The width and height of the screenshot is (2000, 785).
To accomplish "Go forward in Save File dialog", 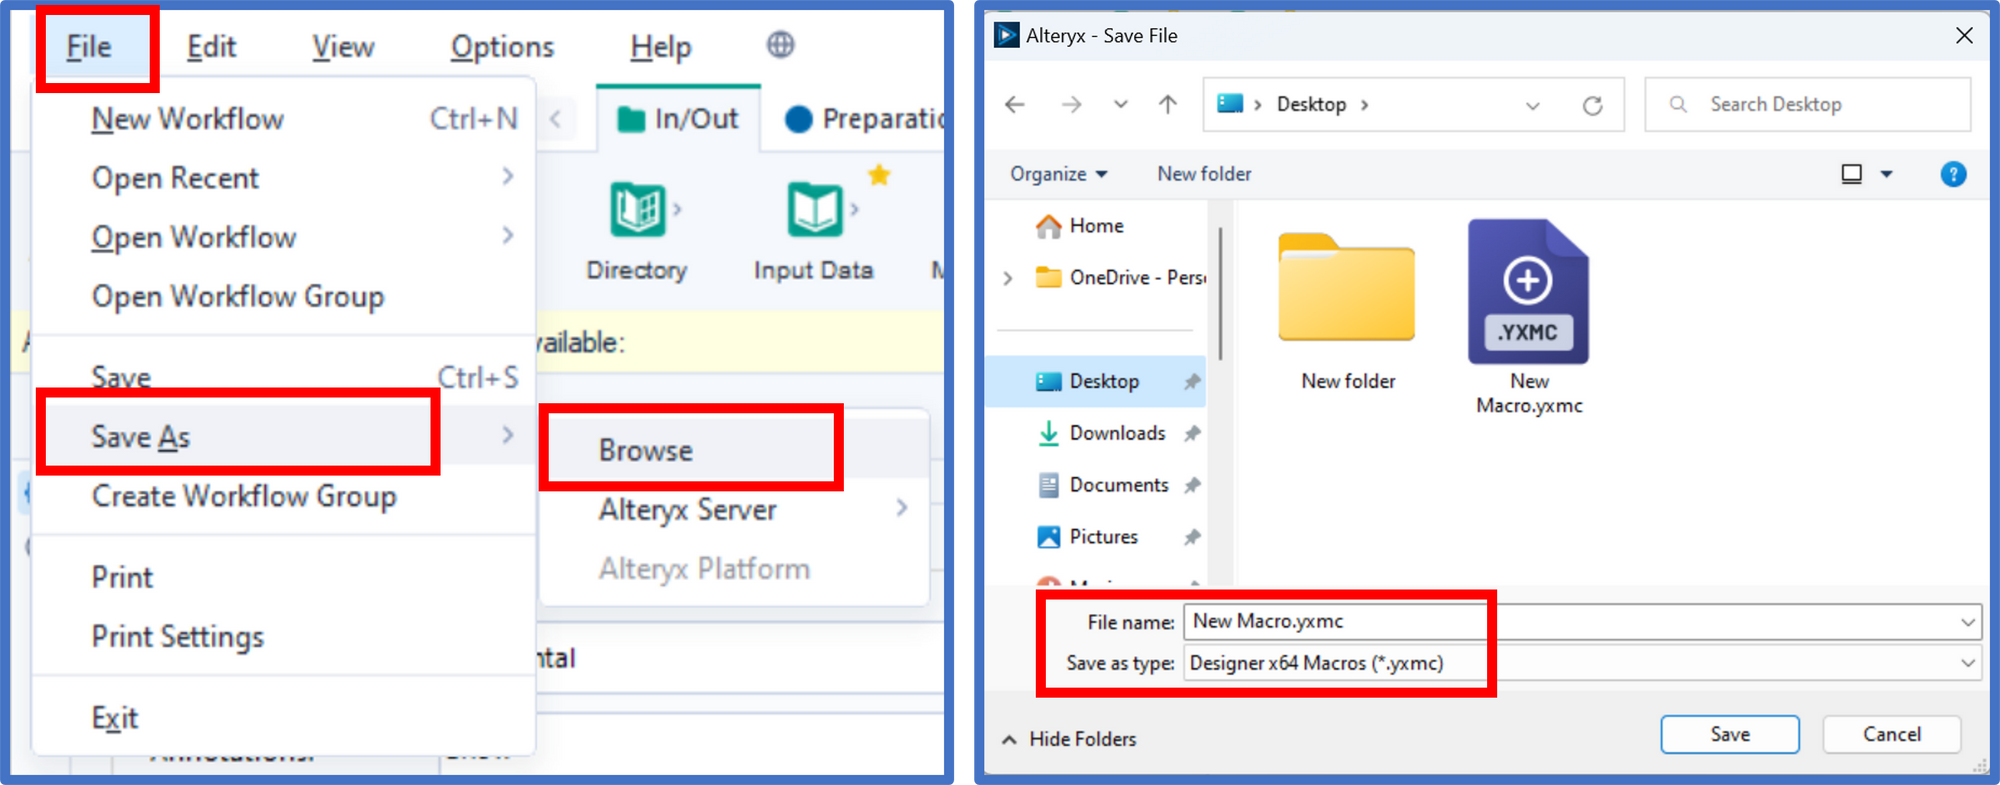I will pyautogui.click(x=1071, y=104).
